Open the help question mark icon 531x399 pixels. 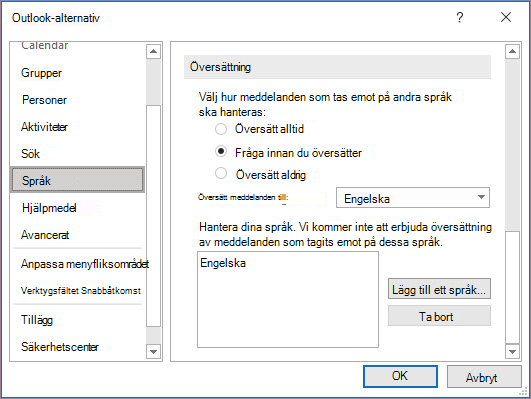460,17
